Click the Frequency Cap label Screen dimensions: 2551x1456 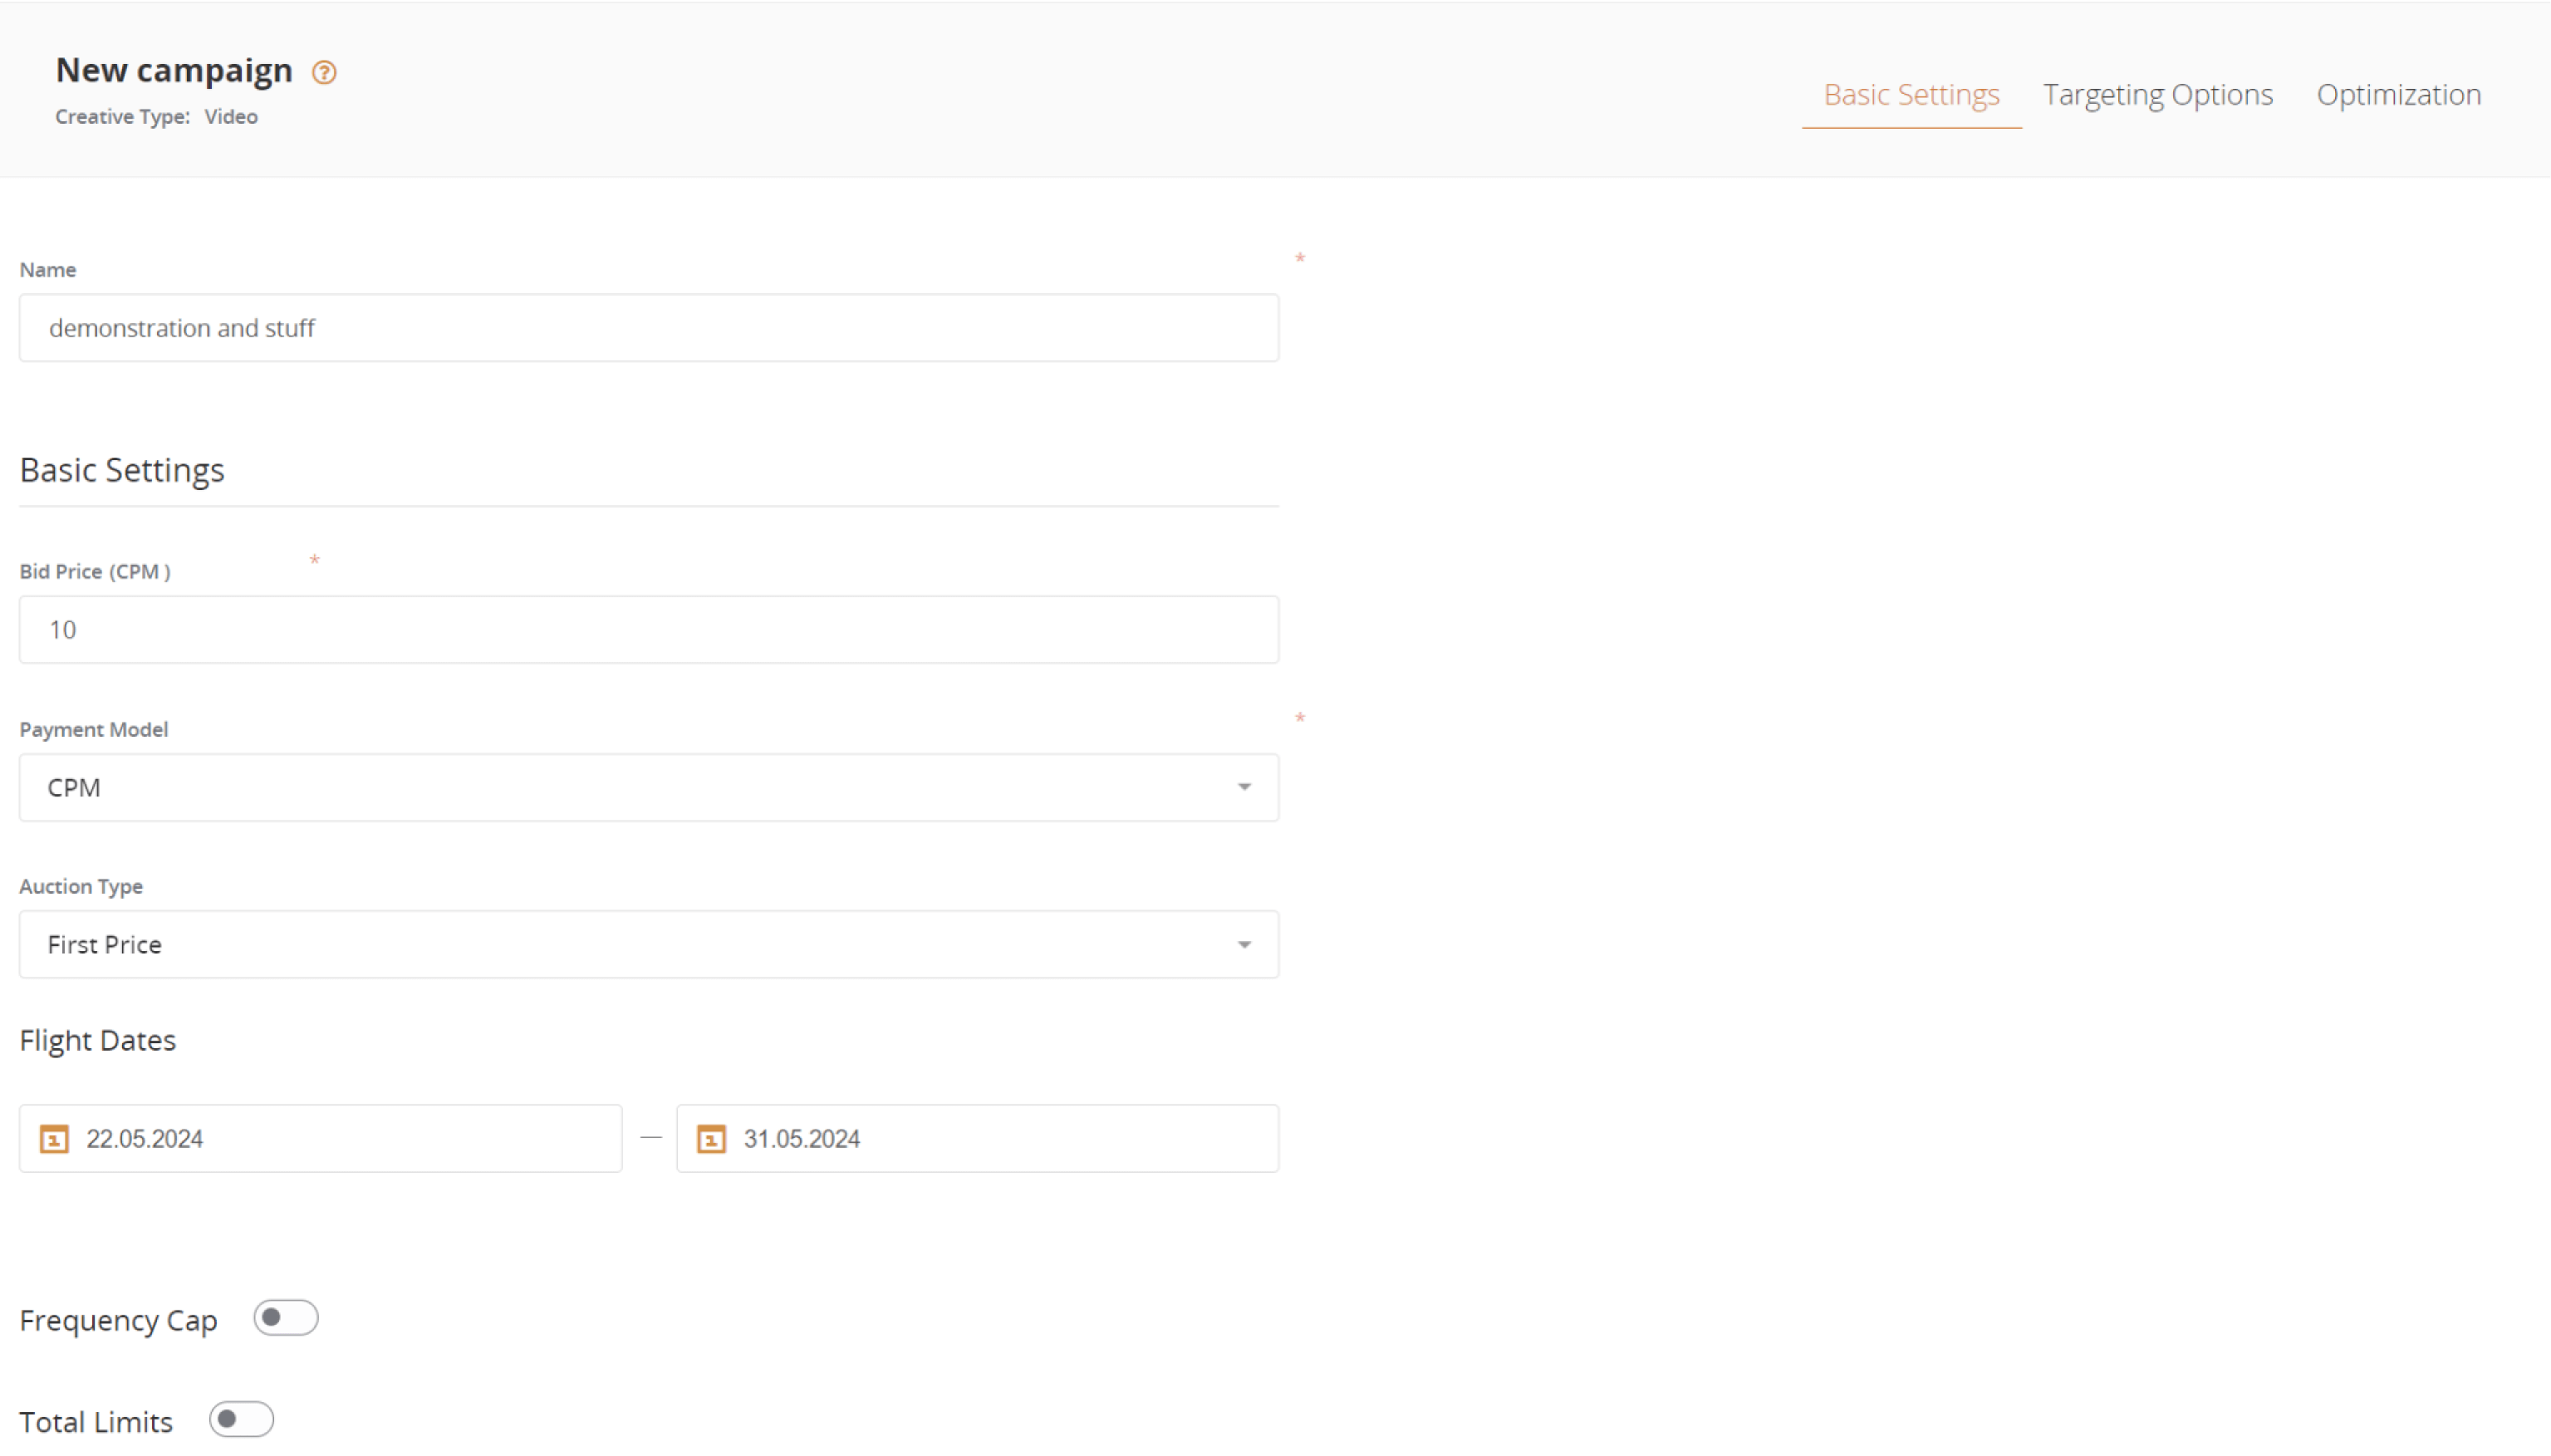(118, 1320)
